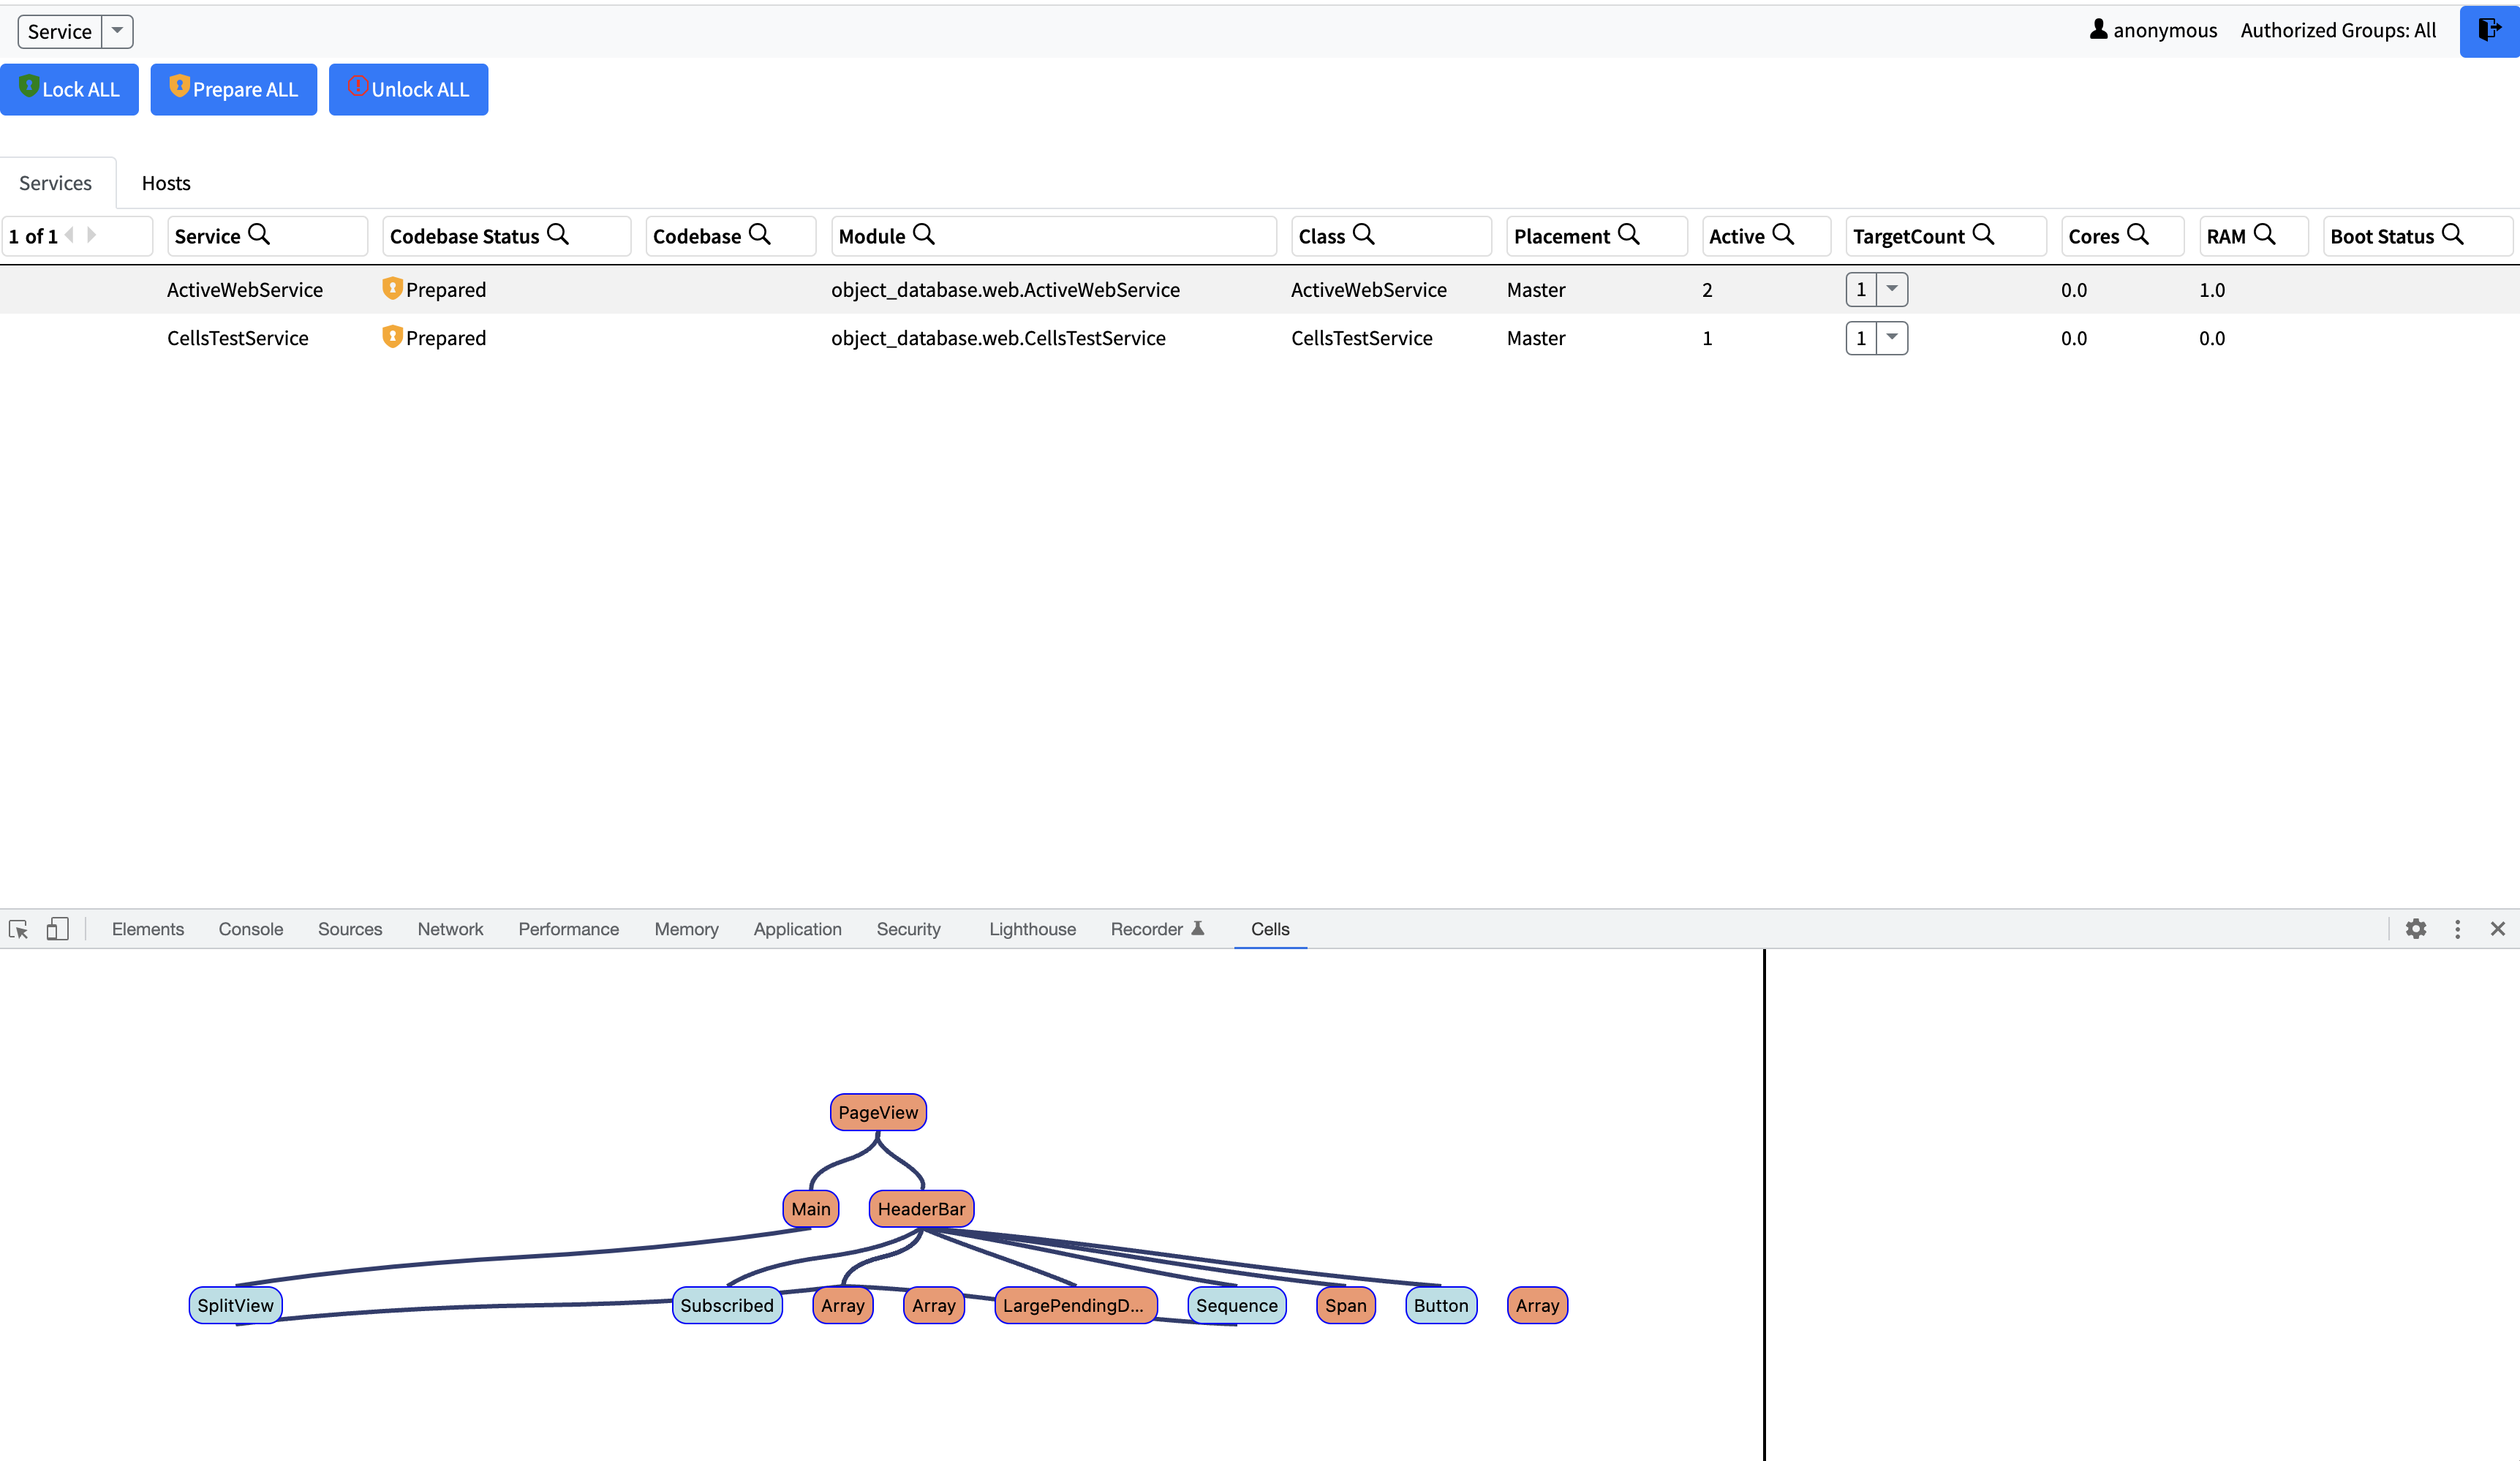Expand ActiveWebService TargetCount dropdown
This screenshot has height=1461, width=2520.
[1891, 289]
